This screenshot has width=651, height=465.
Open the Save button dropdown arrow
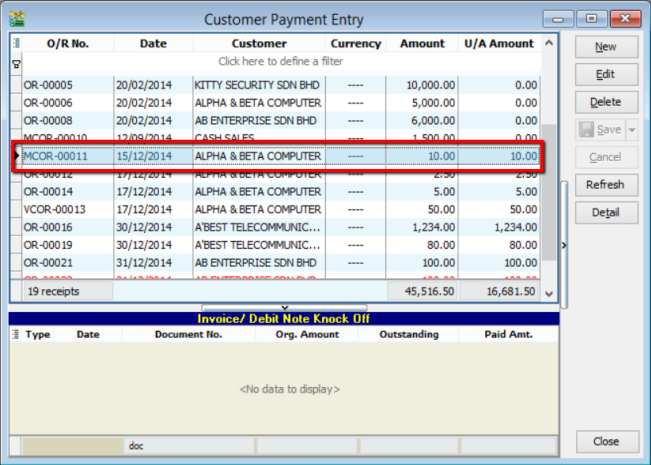pyautogui.click(x=631, y=130)
